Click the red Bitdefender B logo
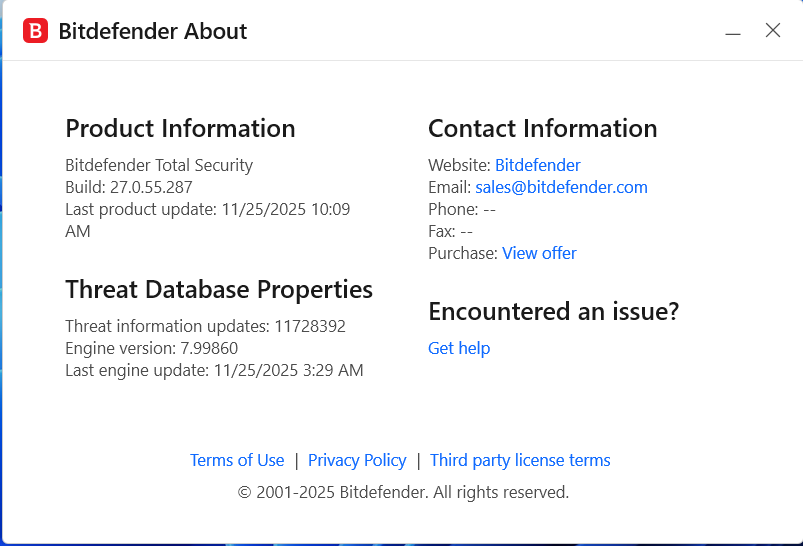803x546 pixels. tap(35, 31)
